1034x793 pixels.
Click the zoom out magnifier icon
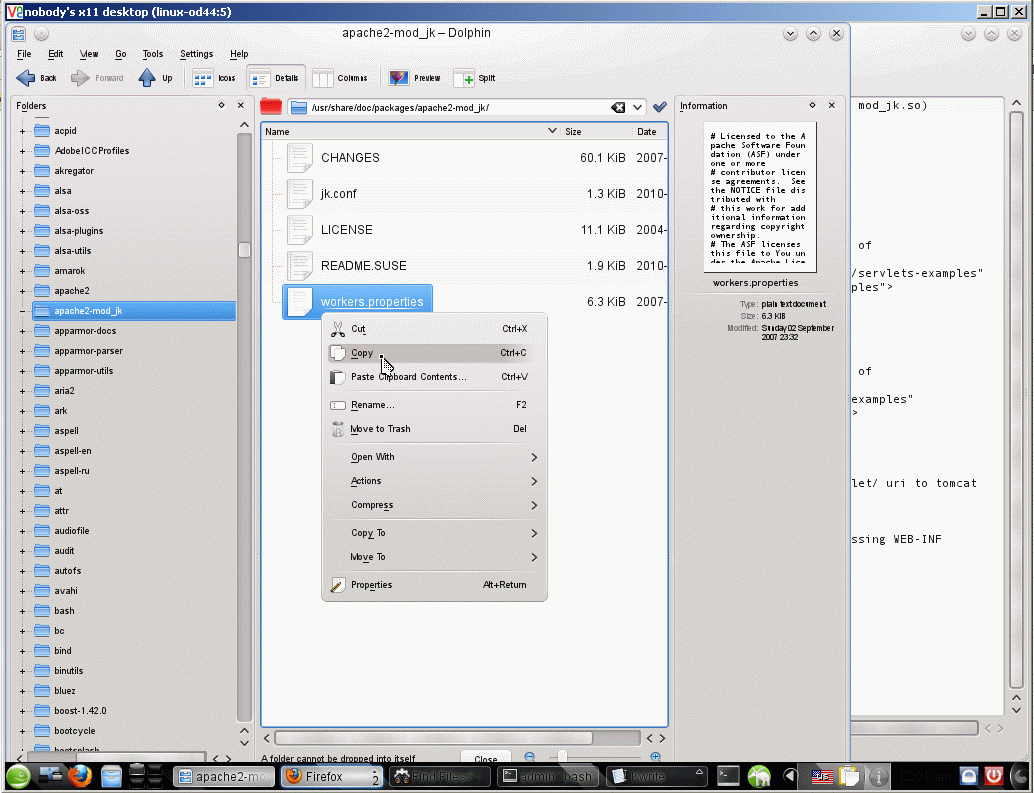click(530, 757)
